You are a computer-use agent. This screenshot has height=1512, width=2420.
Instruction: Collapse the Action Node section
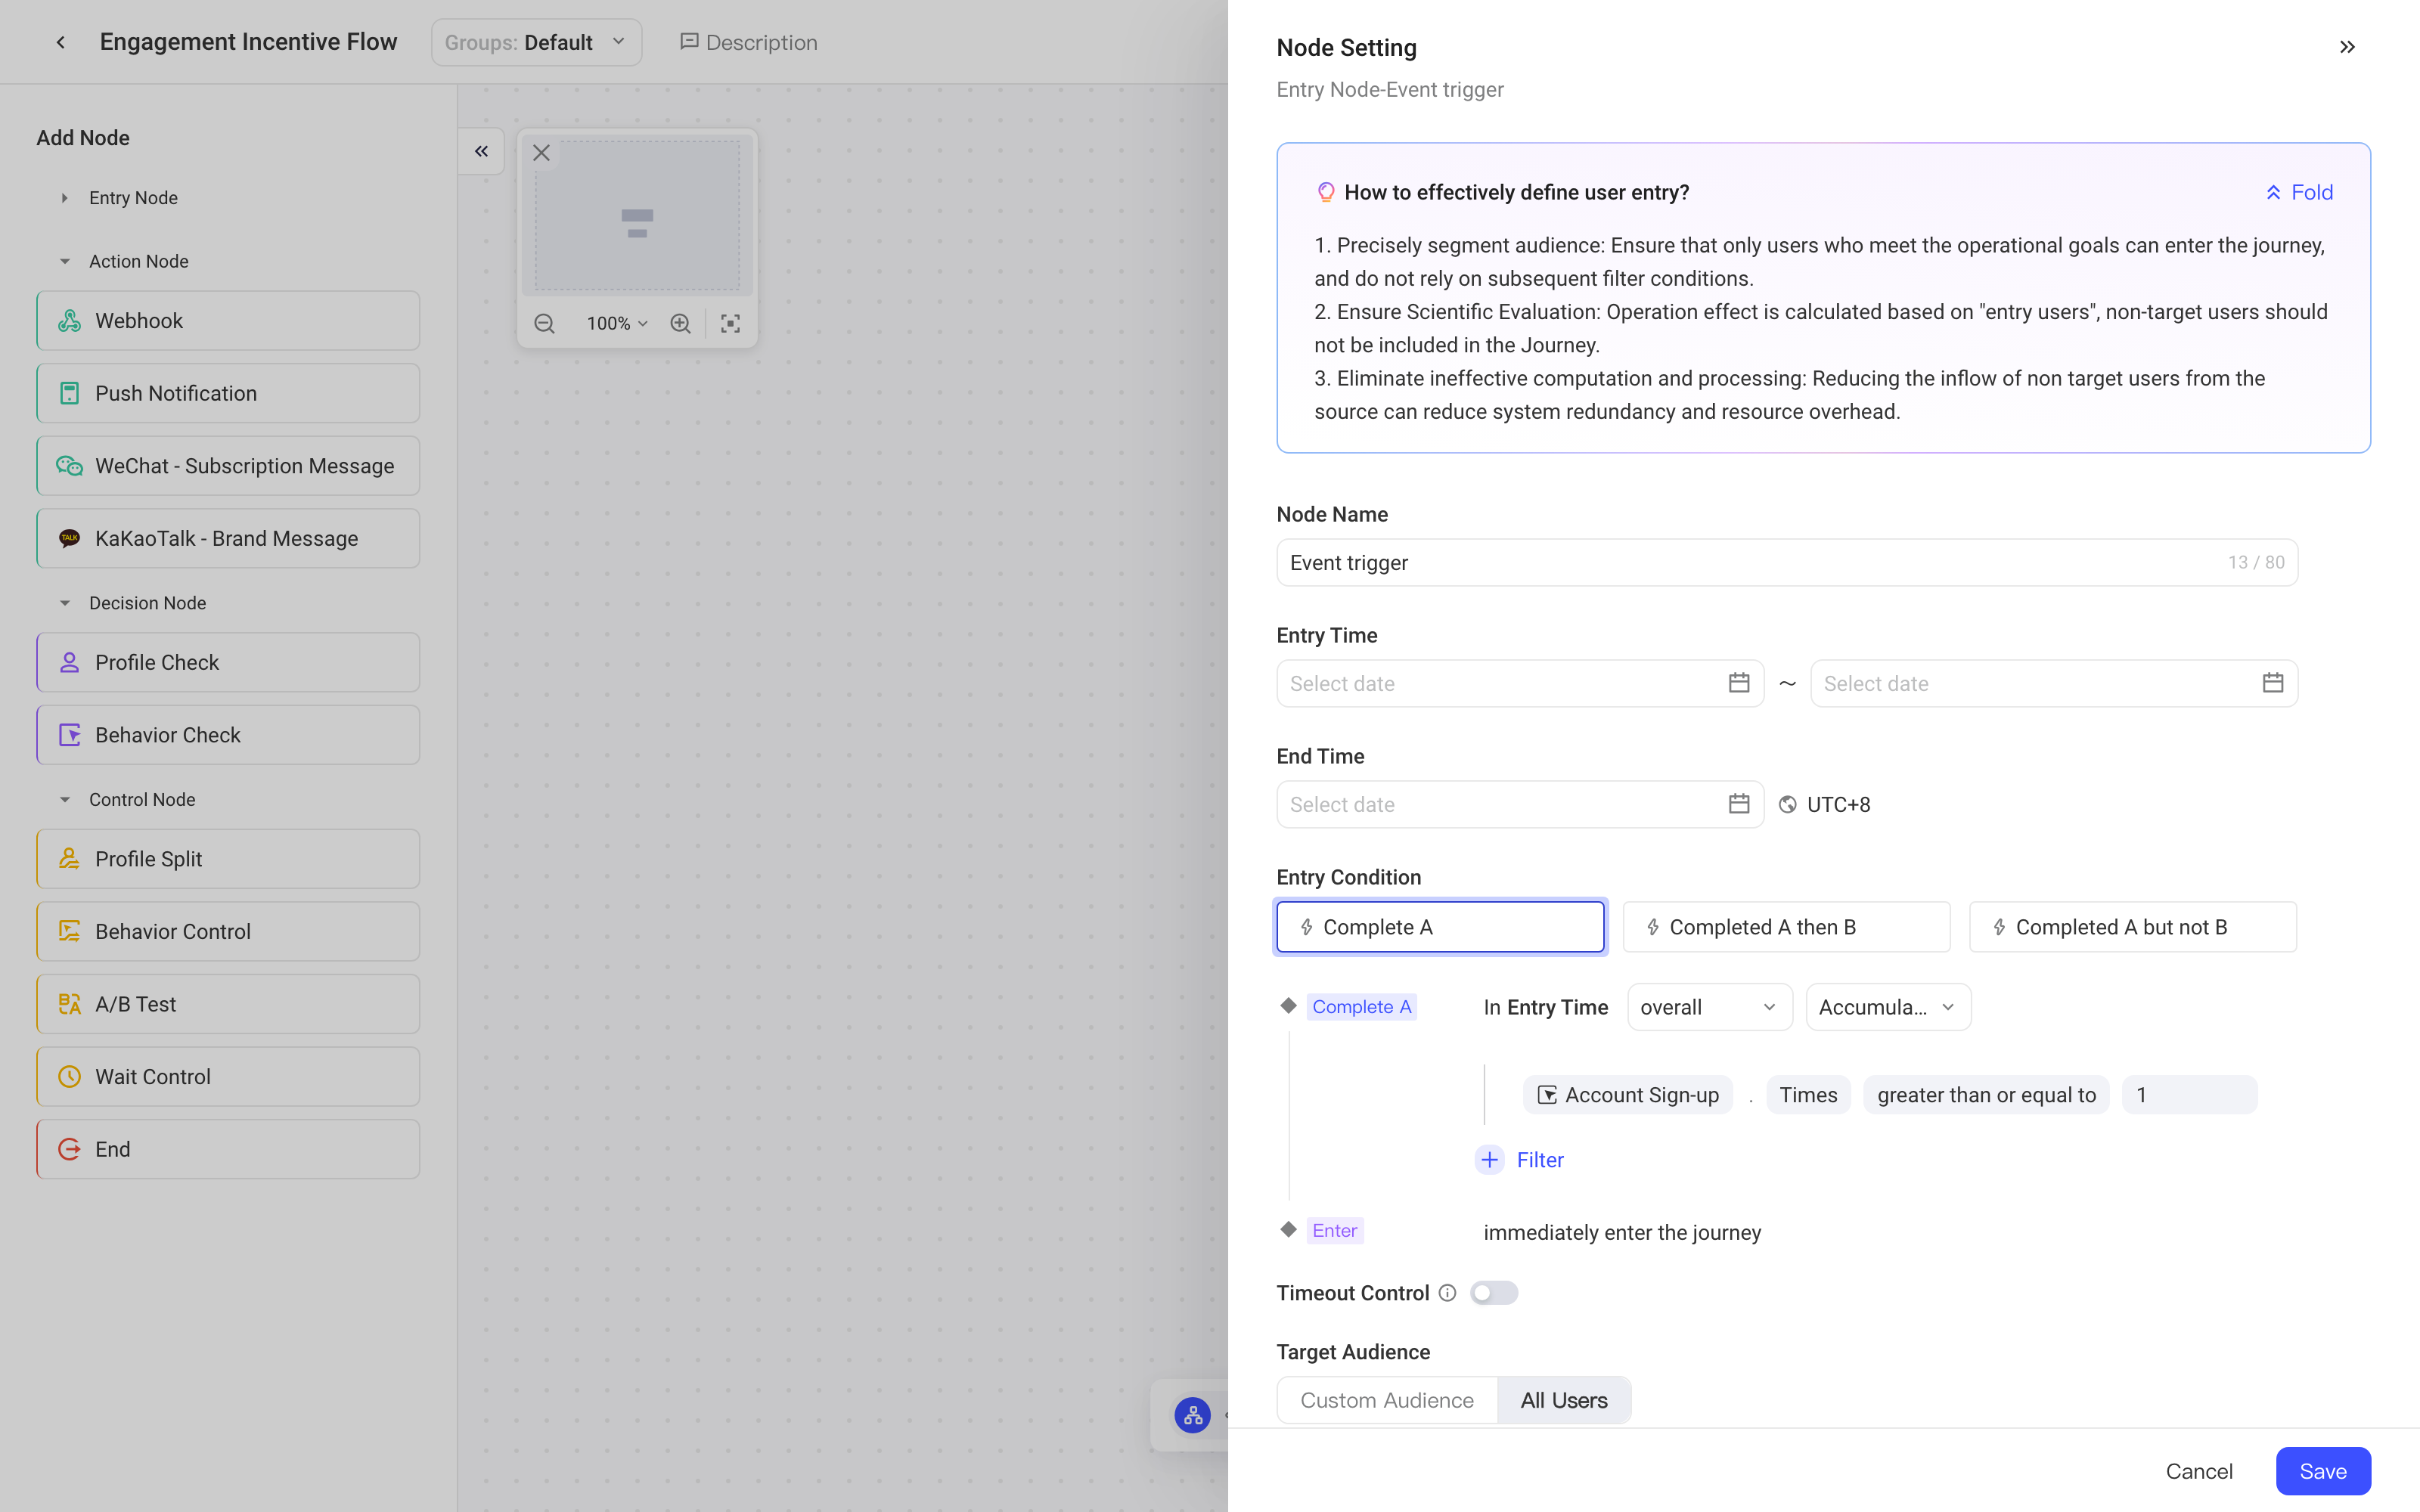pyautogui.click(x=65, y=261)
